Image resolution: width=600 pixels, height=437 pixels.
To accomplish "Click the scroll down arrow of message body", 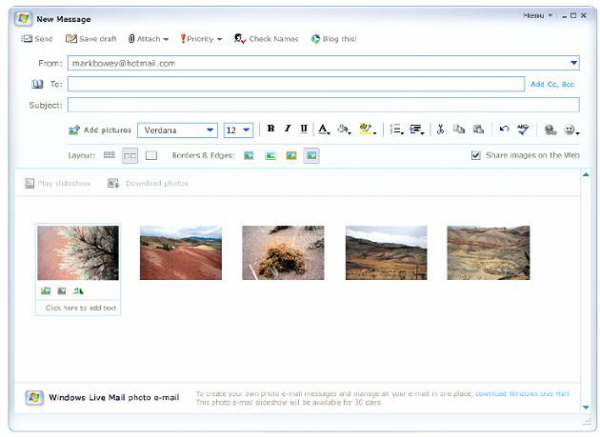I will (x=586, y=407).
